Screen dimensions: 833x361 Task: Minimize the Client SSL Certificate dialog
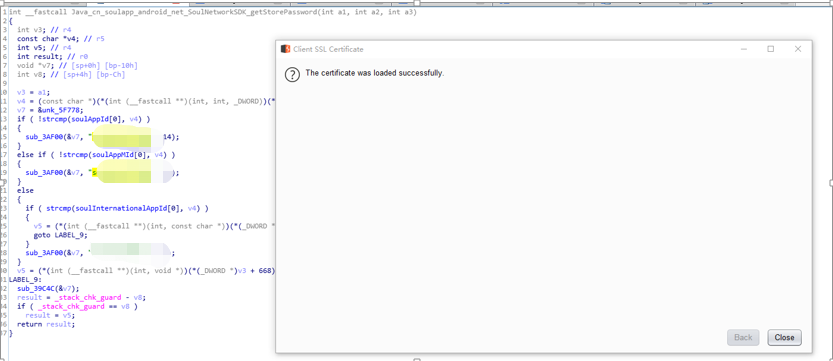tap(744, 49)
